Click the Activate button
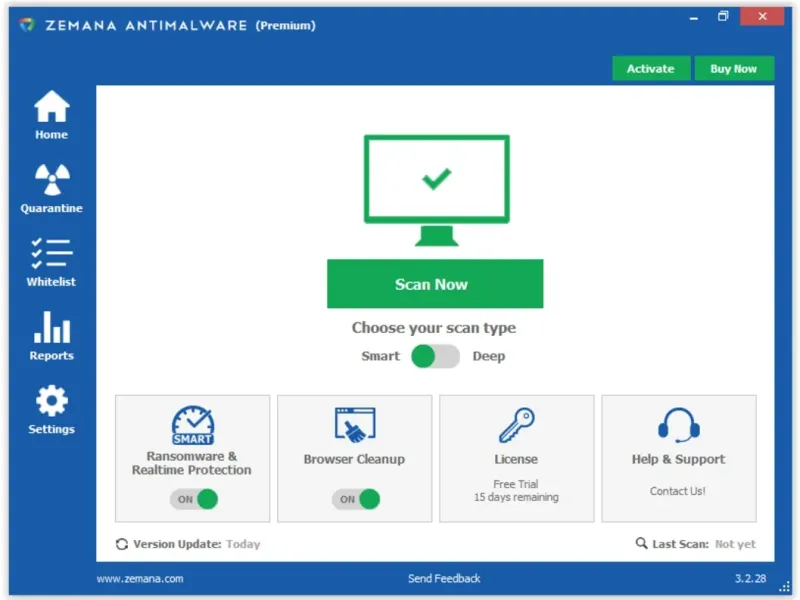The image size is (800, 600). [651, 68]
